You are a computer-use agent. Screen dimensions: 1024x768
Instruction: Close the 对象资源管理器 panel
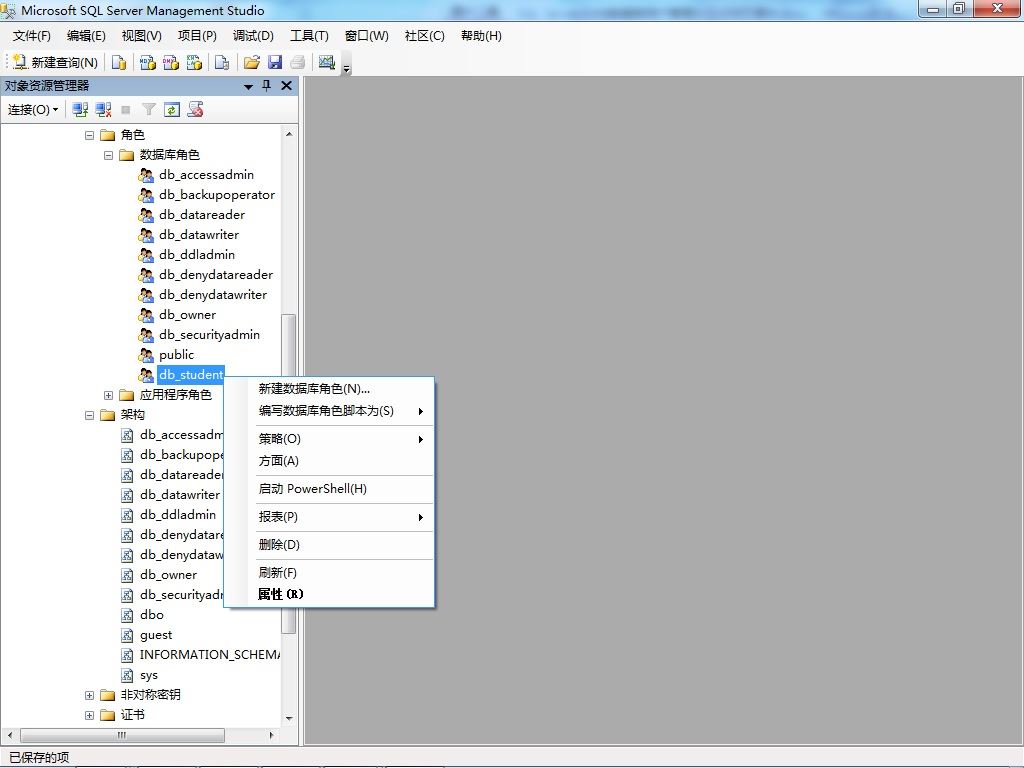pos(286,86)
